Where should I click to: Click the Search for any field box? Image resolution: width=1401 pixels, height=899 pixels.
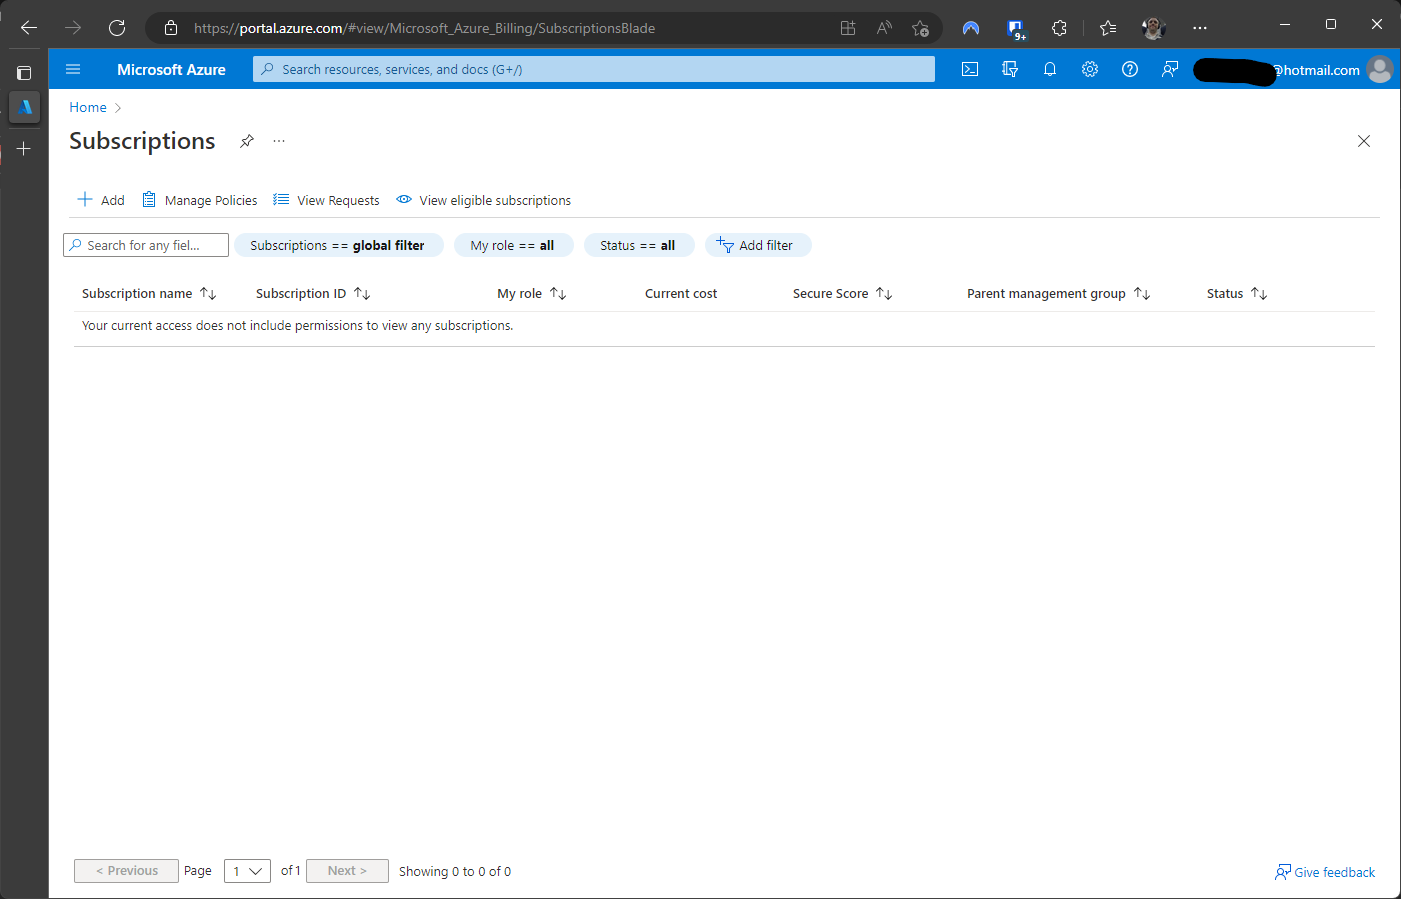click(x=146, y=245)
